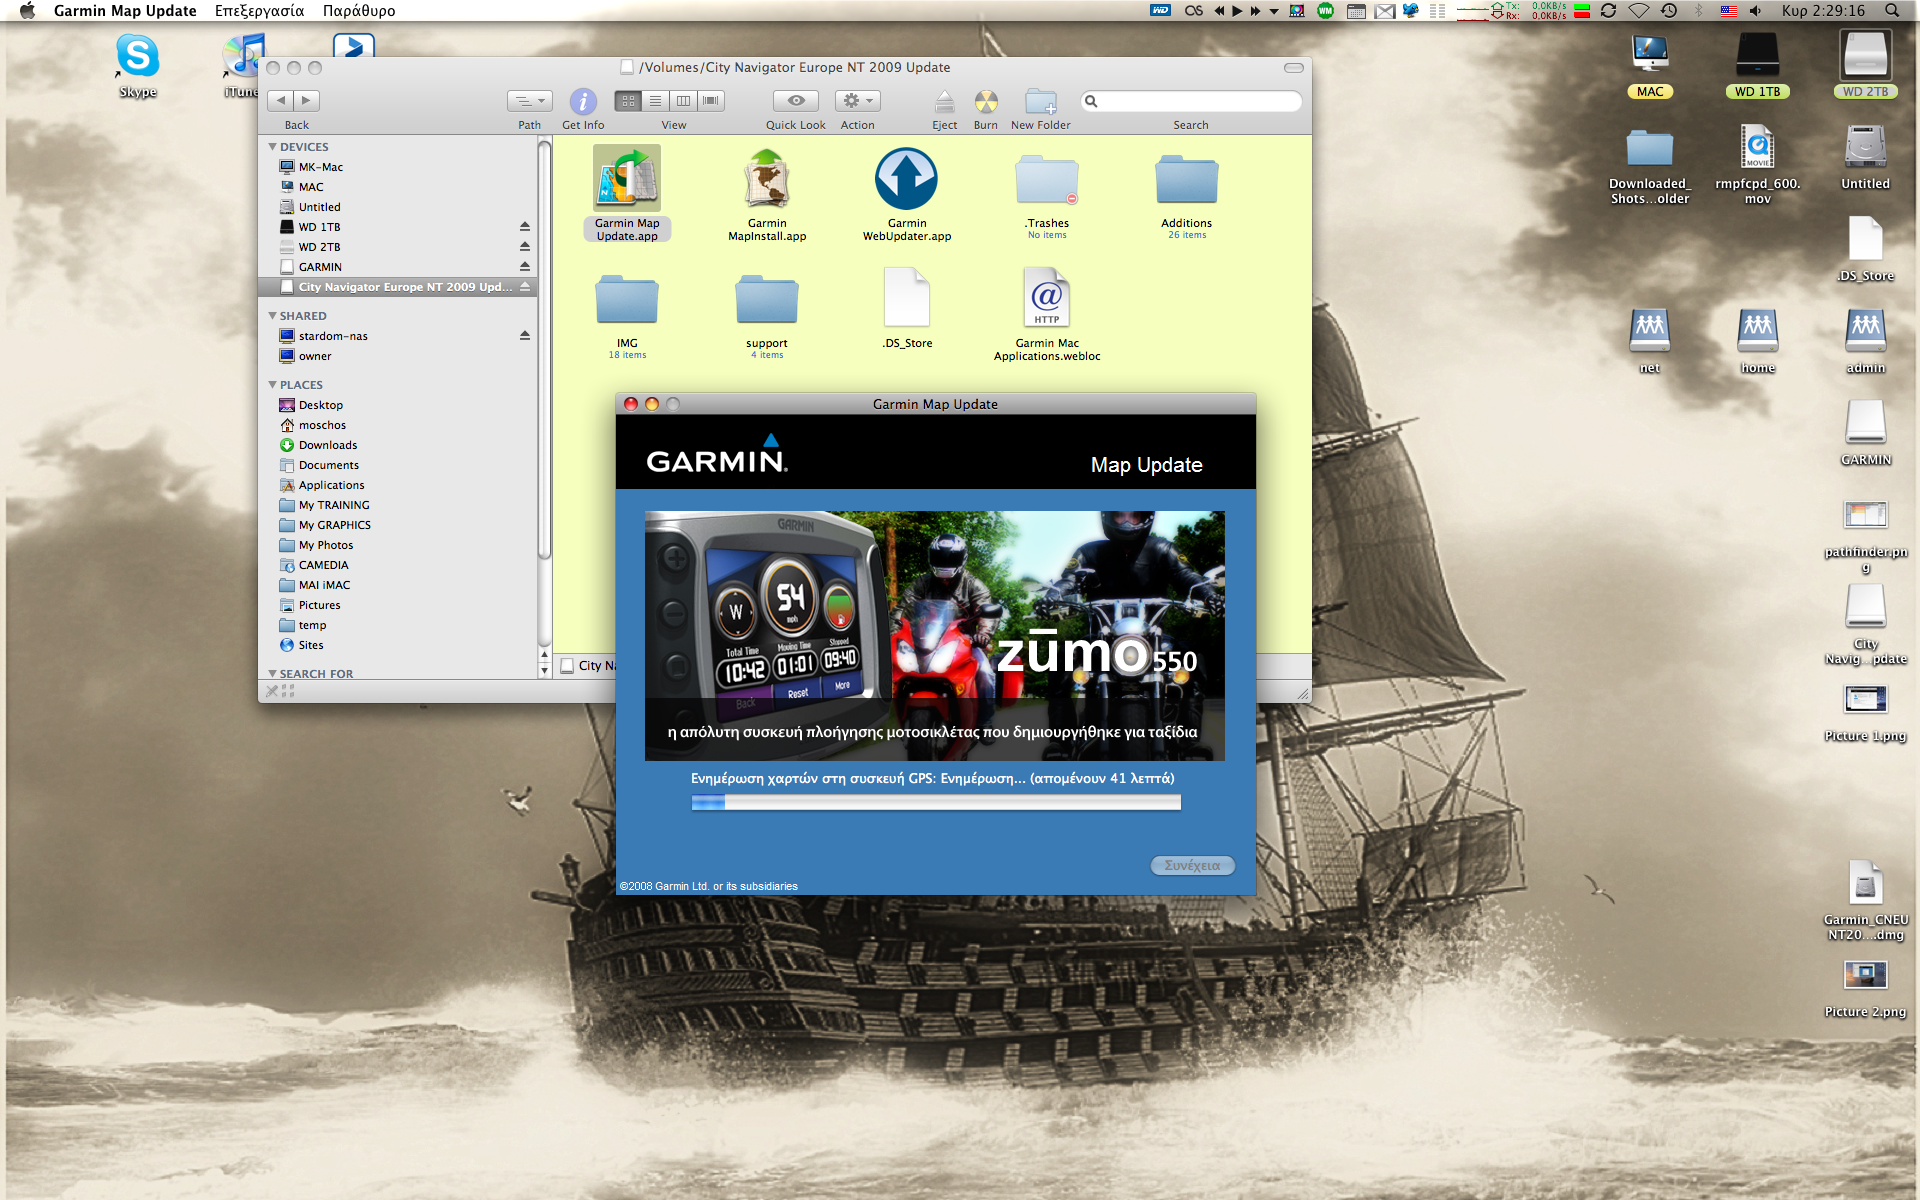Open the Επεξεργασία menu
This screenshot has height=1200, width=1920.
[259, 11]
